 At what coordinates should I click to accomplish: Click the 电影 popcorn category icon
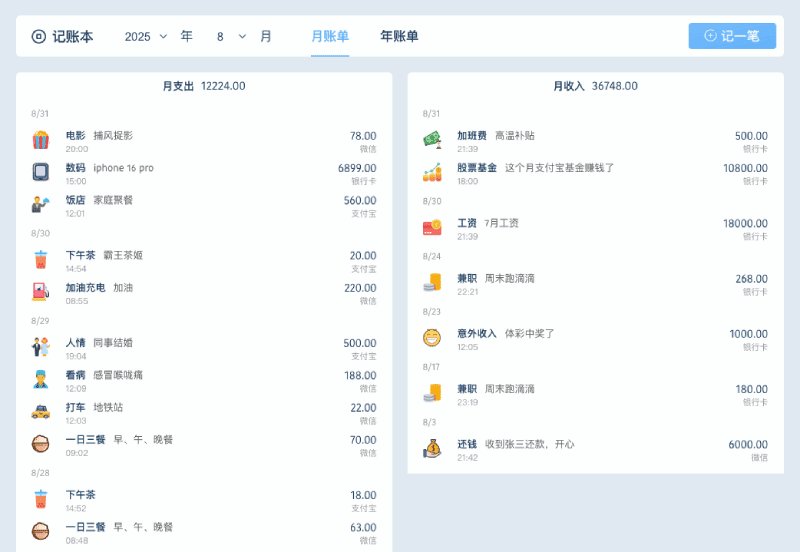(x=40, y=140)
